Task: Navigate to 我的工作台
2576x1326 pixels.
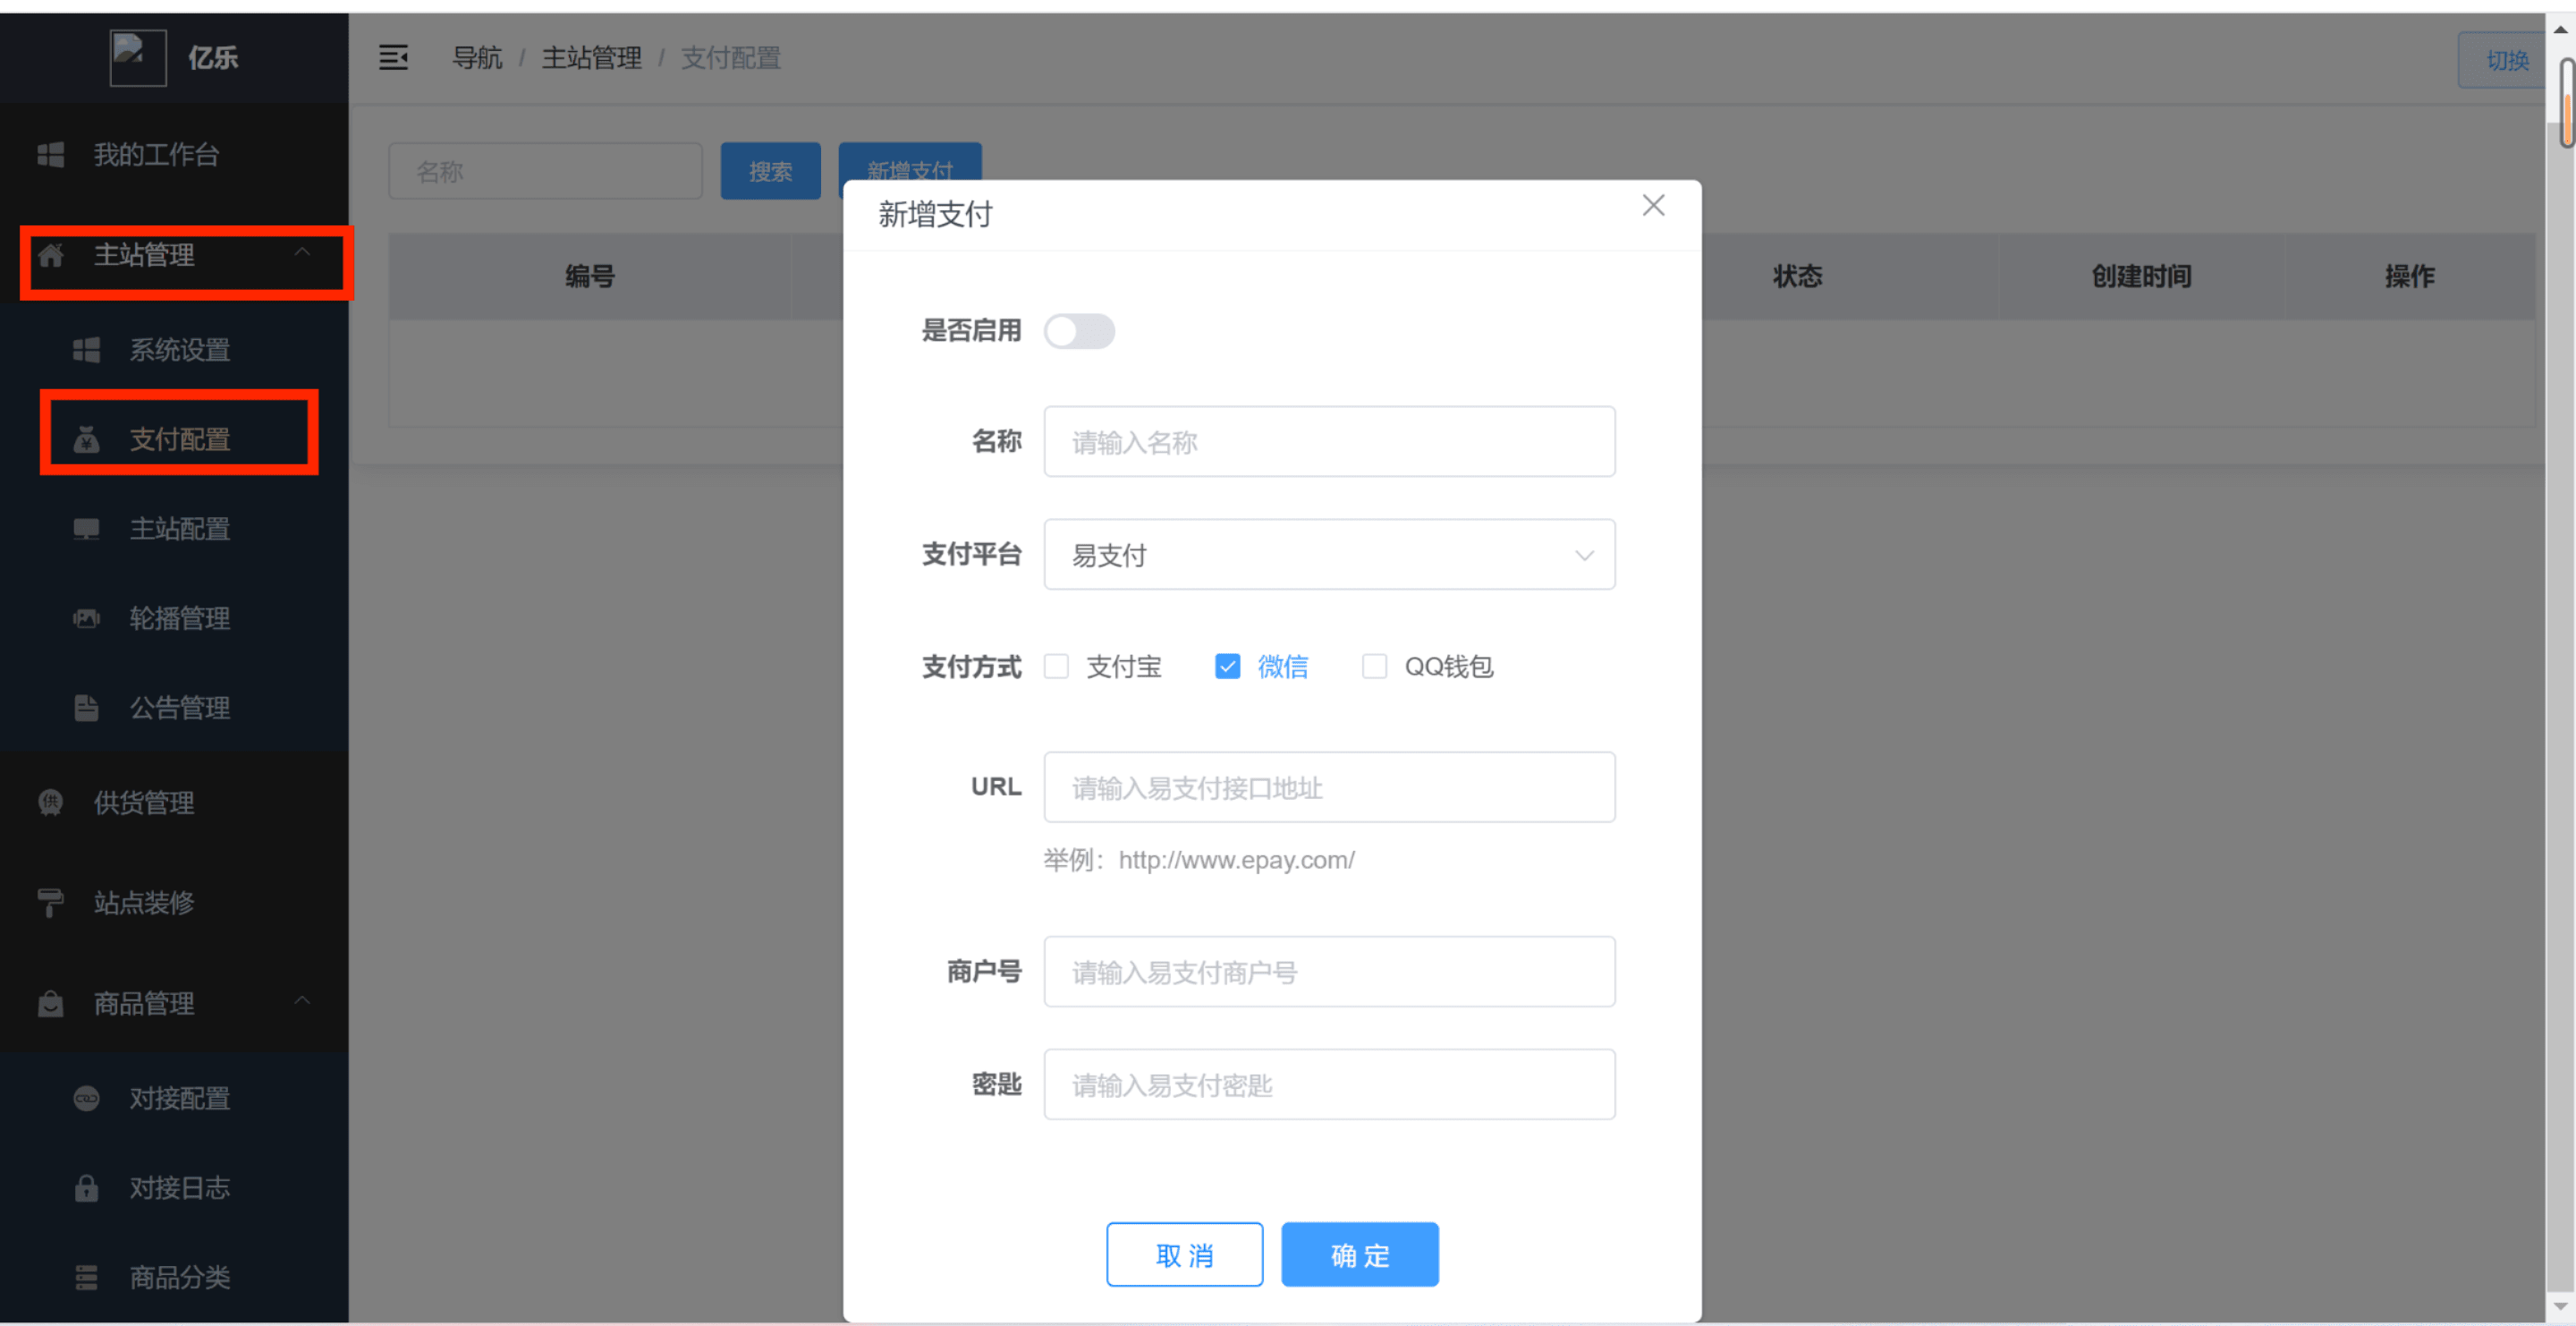Action: 156,154
